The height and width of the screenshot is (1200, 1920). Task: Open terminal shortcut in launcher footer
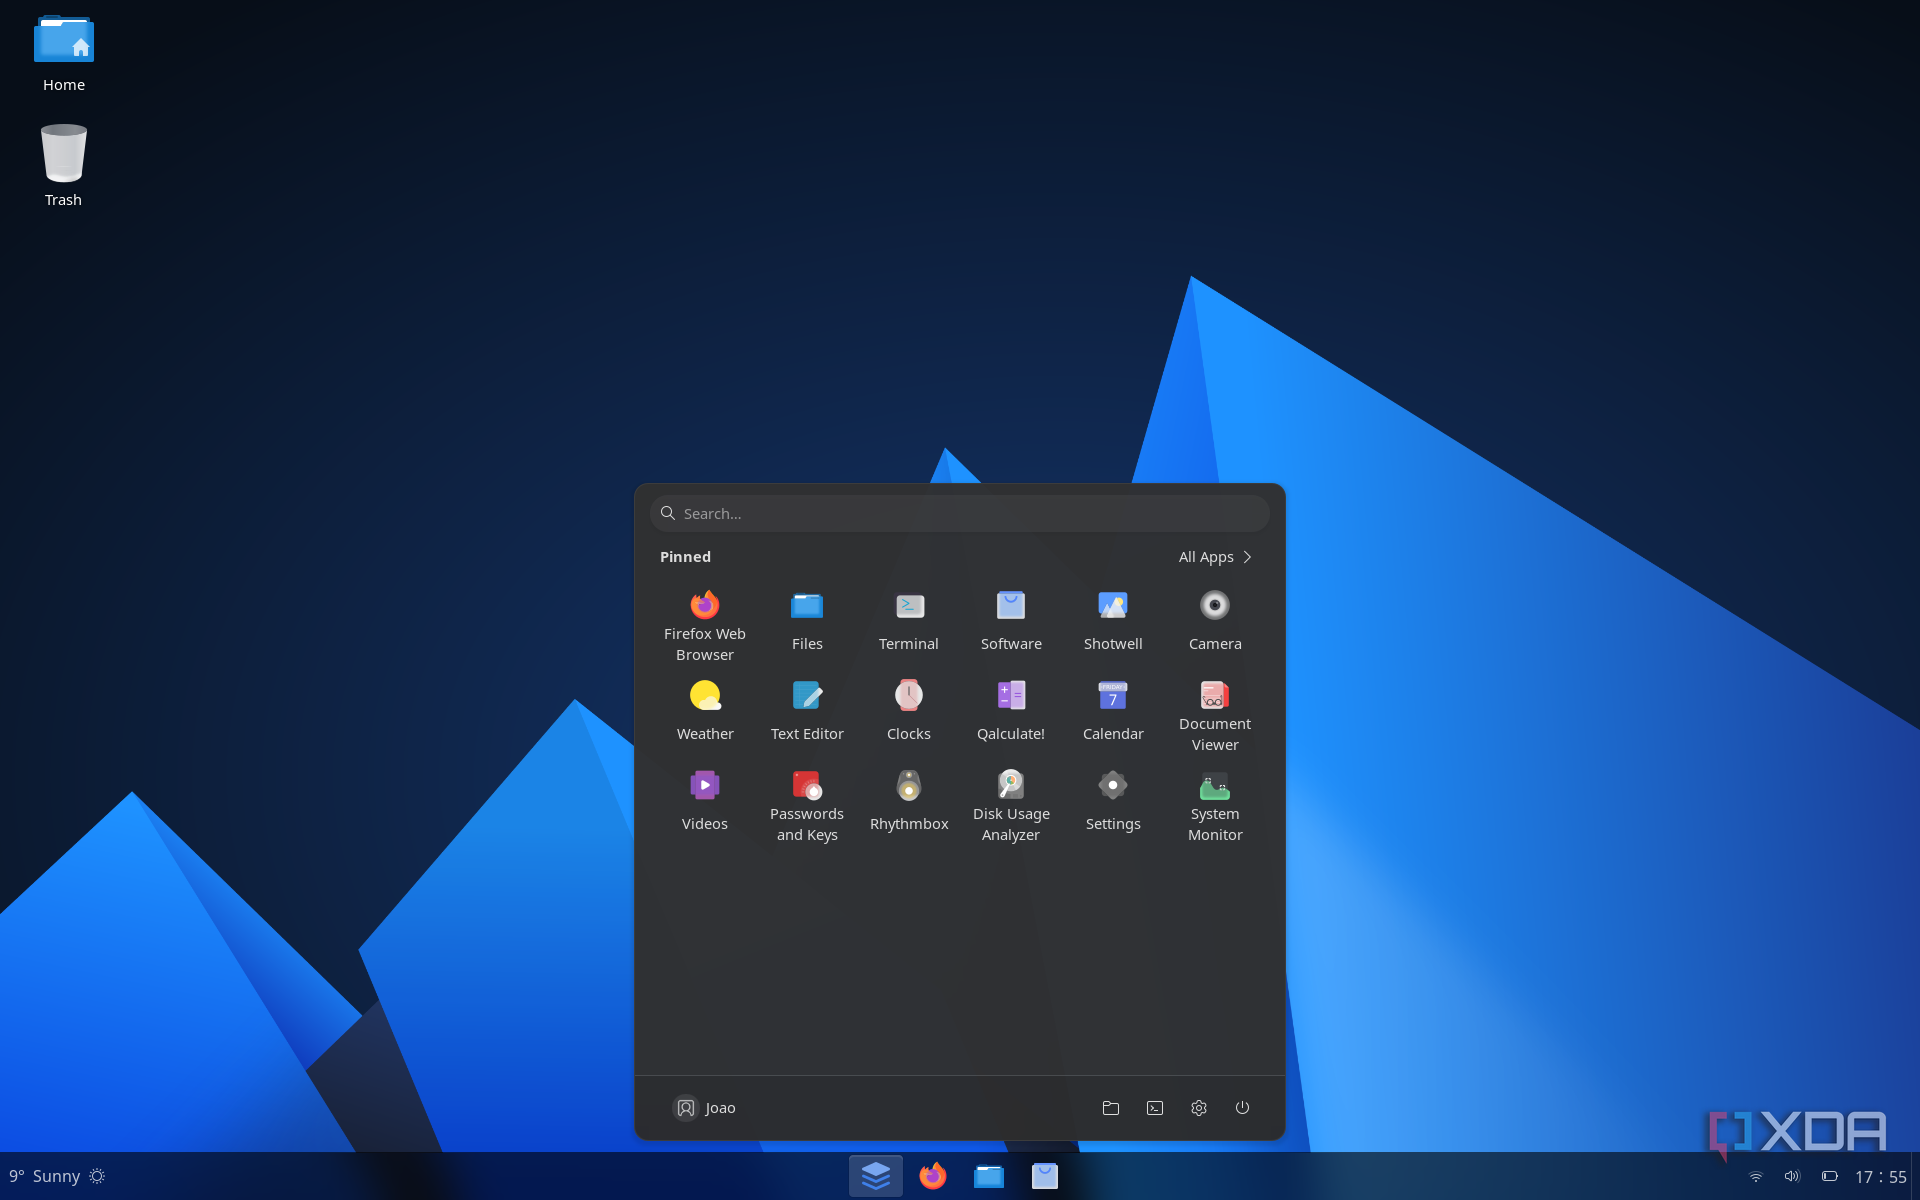click(1155, 1108)
